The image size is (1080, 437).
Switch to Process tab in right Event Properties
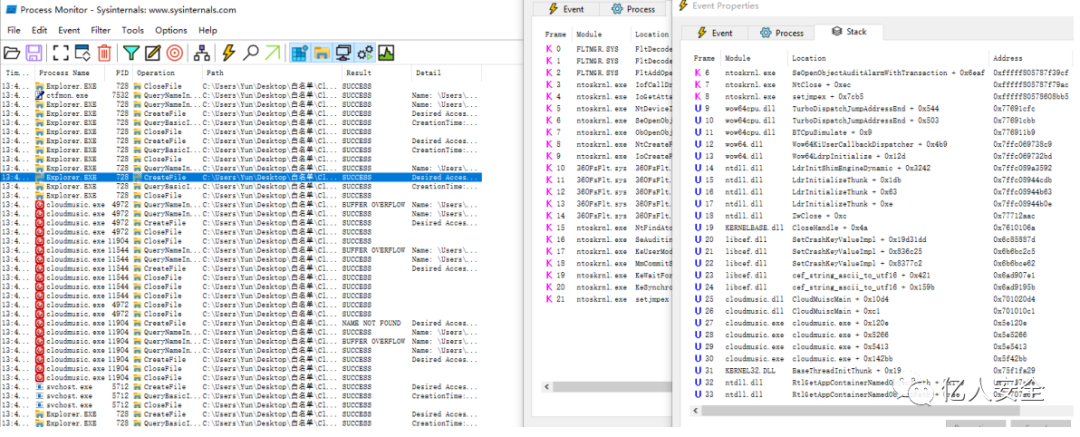[781, 32]
